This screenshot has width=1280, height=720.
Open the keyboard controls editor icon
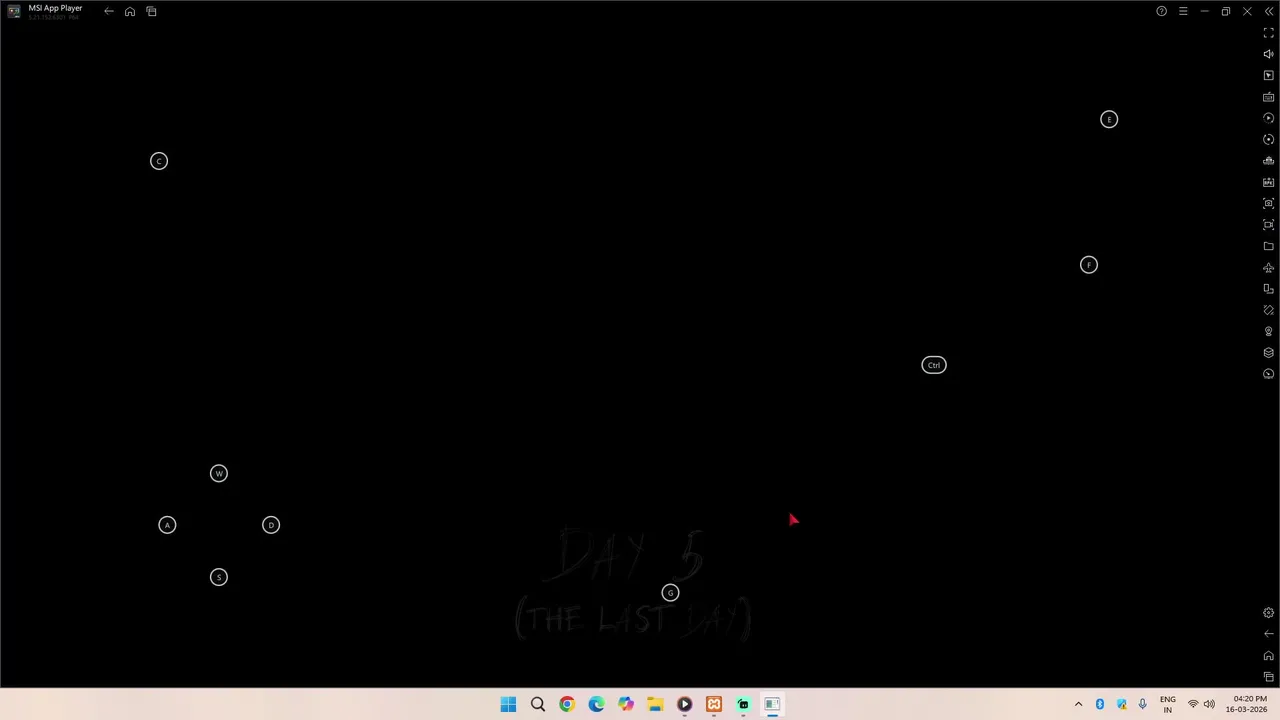(1269, 97)
